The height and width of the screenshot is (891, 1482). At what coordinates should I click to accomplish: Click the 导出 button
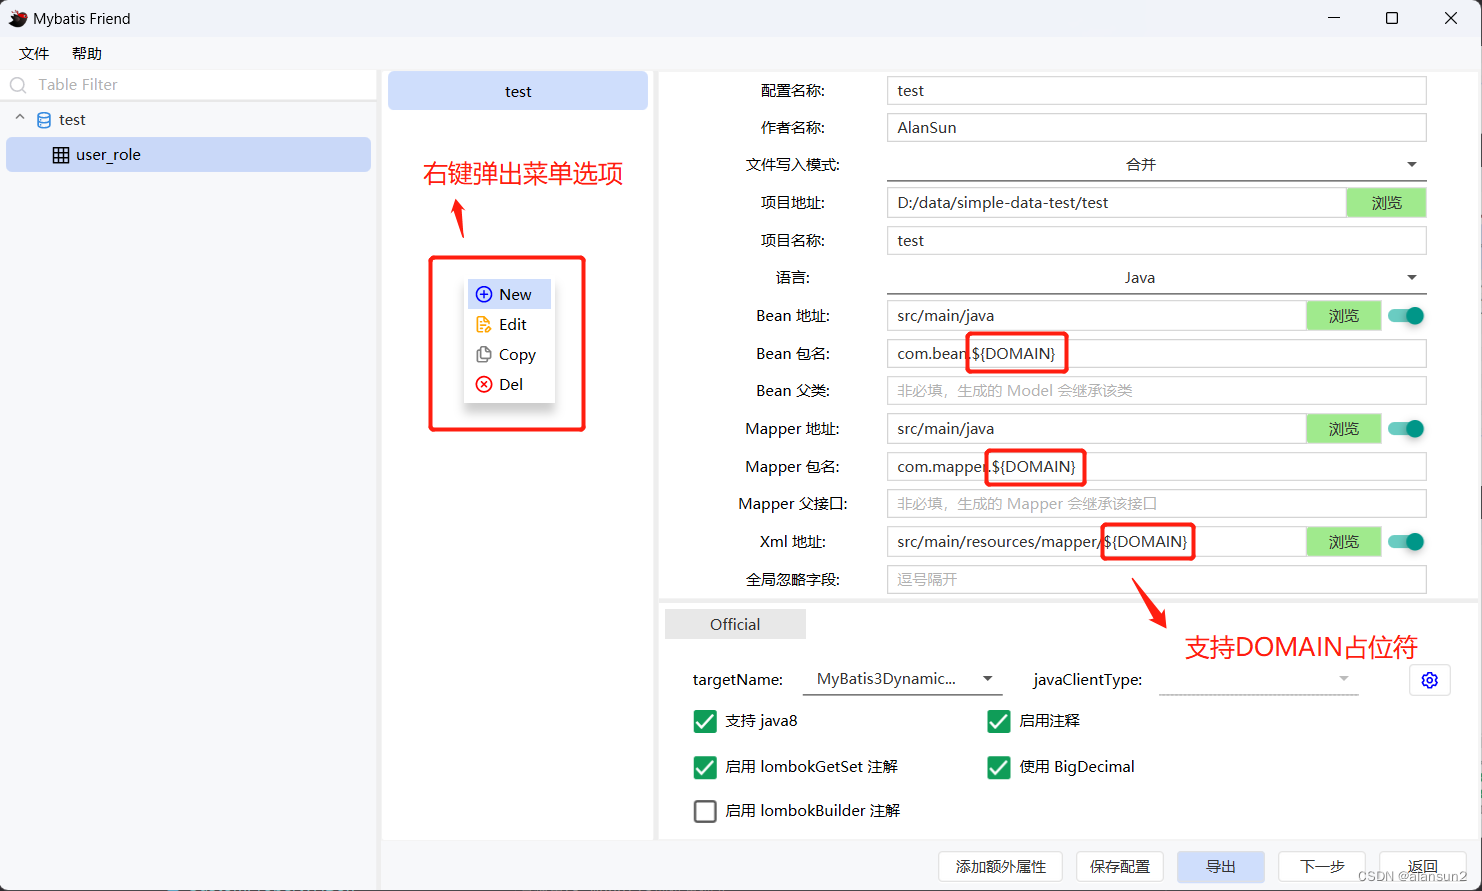[1221, 867]
